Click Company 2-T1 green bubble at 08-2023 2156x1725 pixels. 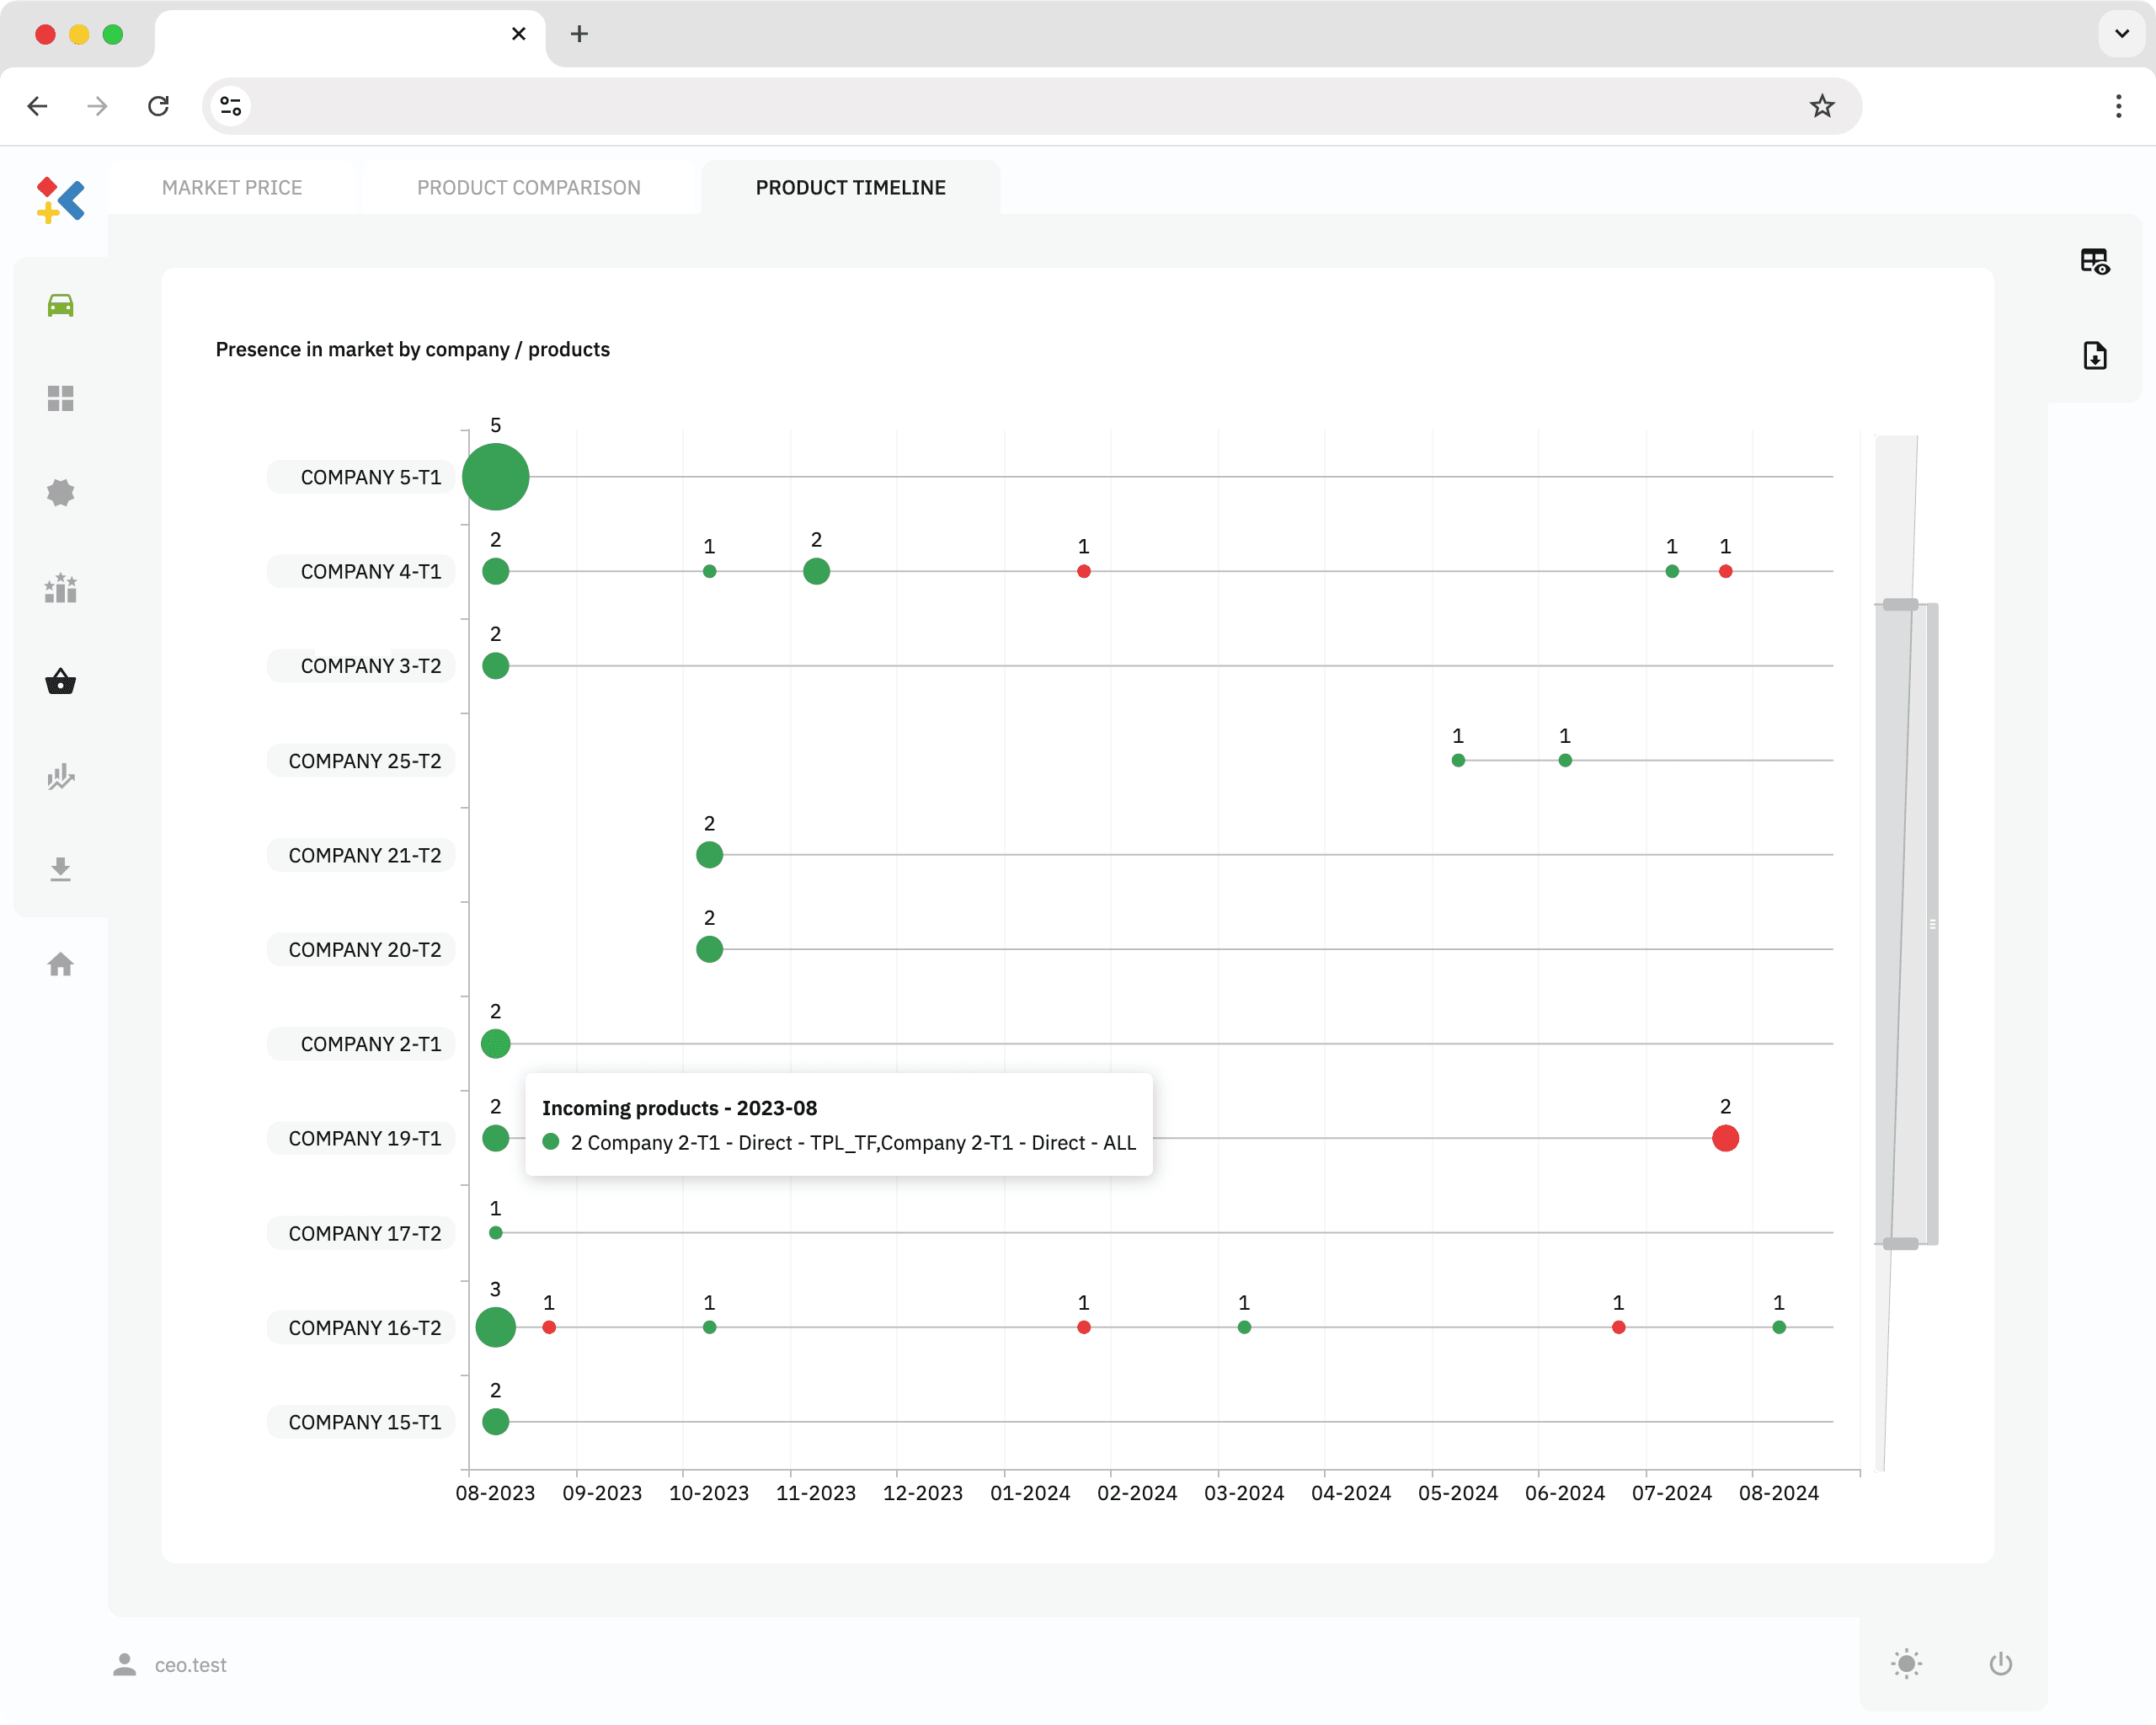(x=495, y=1044)
